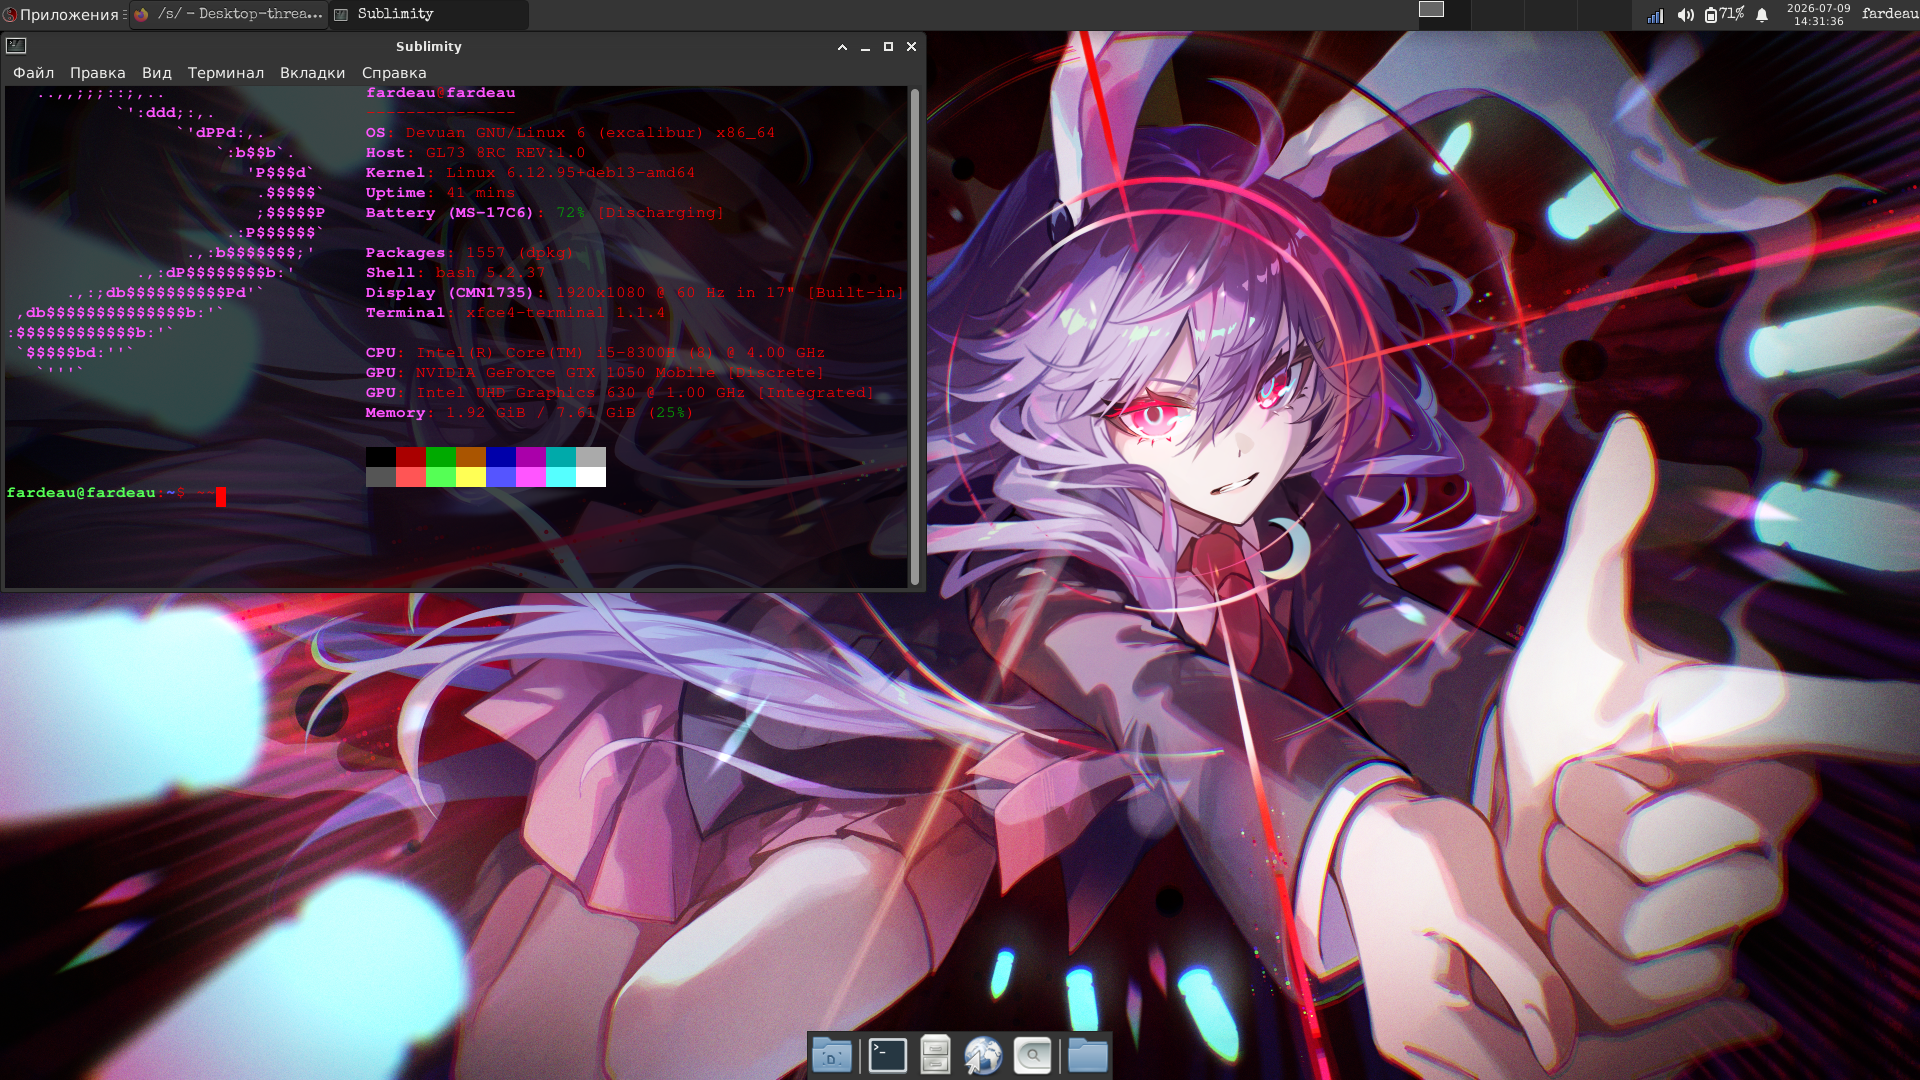Click the "Battery (MS-17C6)" line
This screenshot has height=1080, width=1920.
pos(545,213)
